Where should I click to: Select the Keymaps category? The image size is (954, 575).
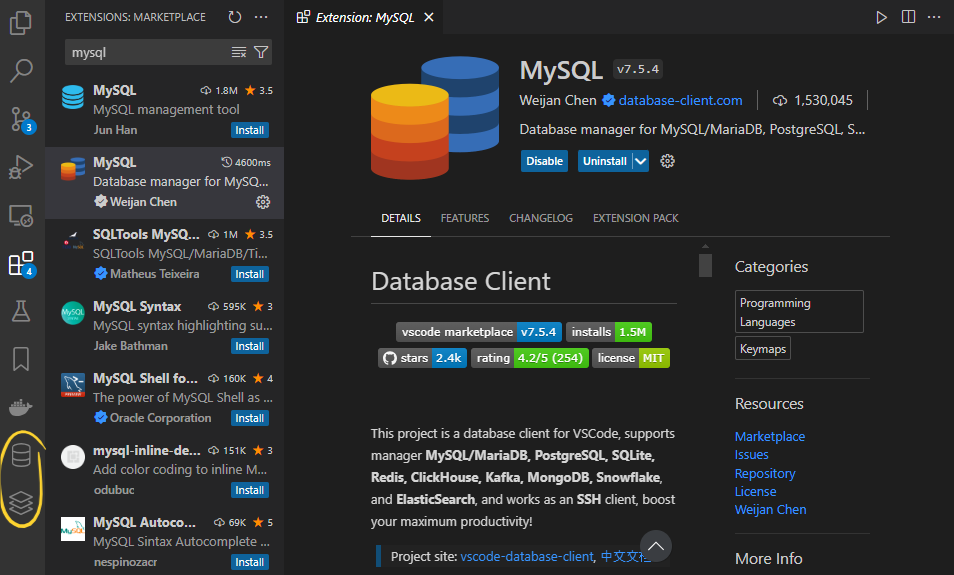coord(763,349)
